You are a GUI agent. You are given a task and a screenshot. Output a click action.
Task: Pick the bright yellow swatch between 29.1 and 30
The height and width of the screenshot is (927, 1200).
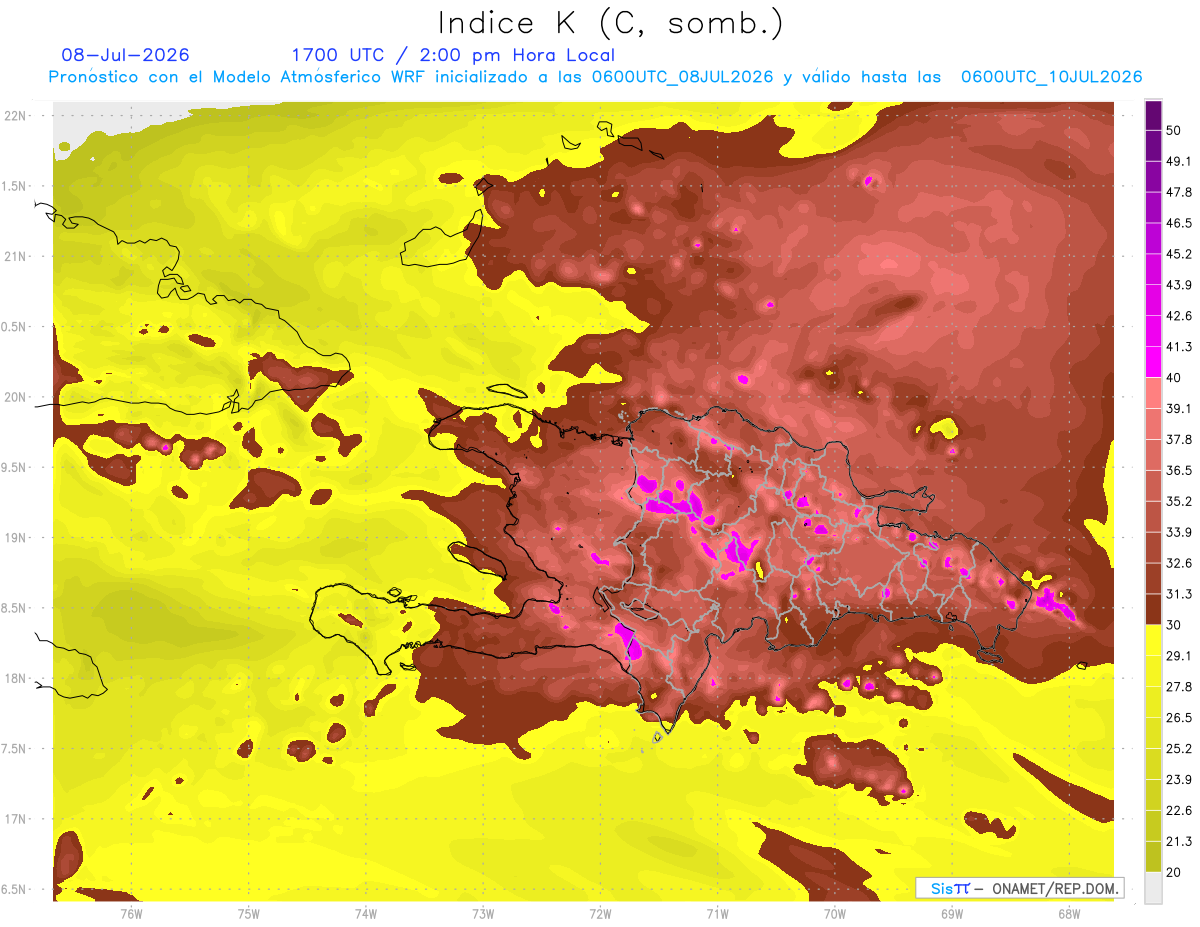[x=1153, y=640]
